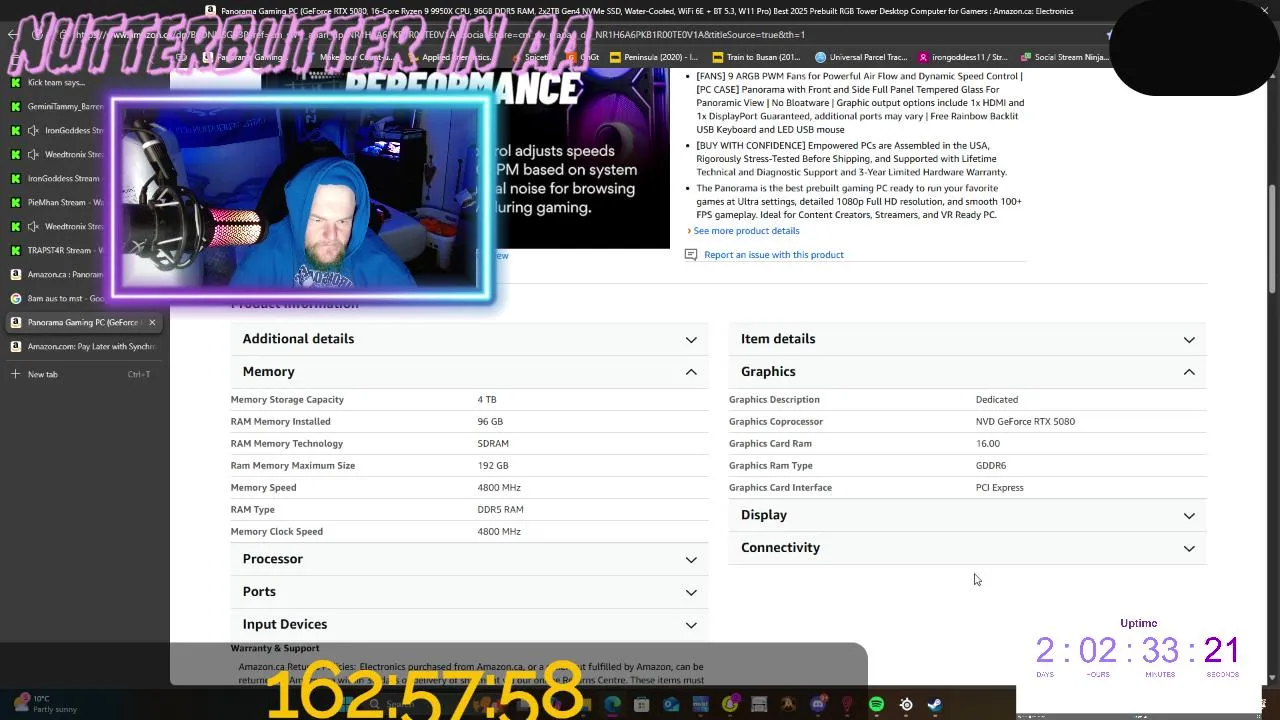Open Discord from the taskbar

[x=818, y=704]
